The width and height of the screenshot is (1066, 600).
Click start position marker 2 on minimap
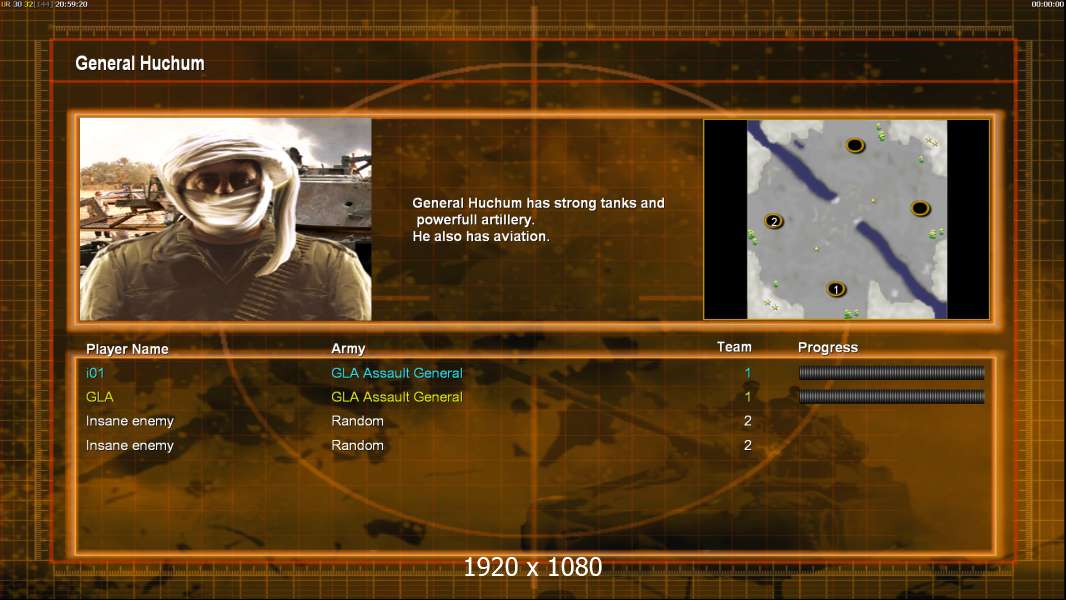774,221
